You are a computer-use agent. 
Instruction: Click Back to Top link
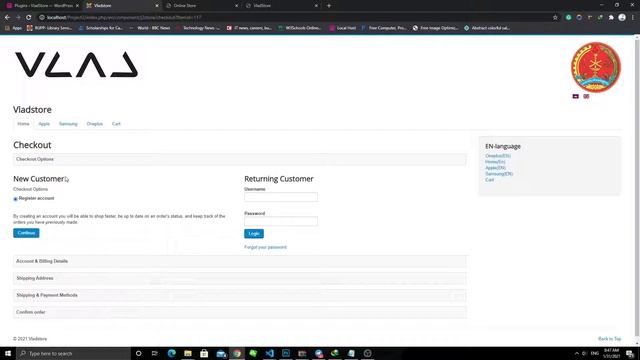[x=609, y=339]
